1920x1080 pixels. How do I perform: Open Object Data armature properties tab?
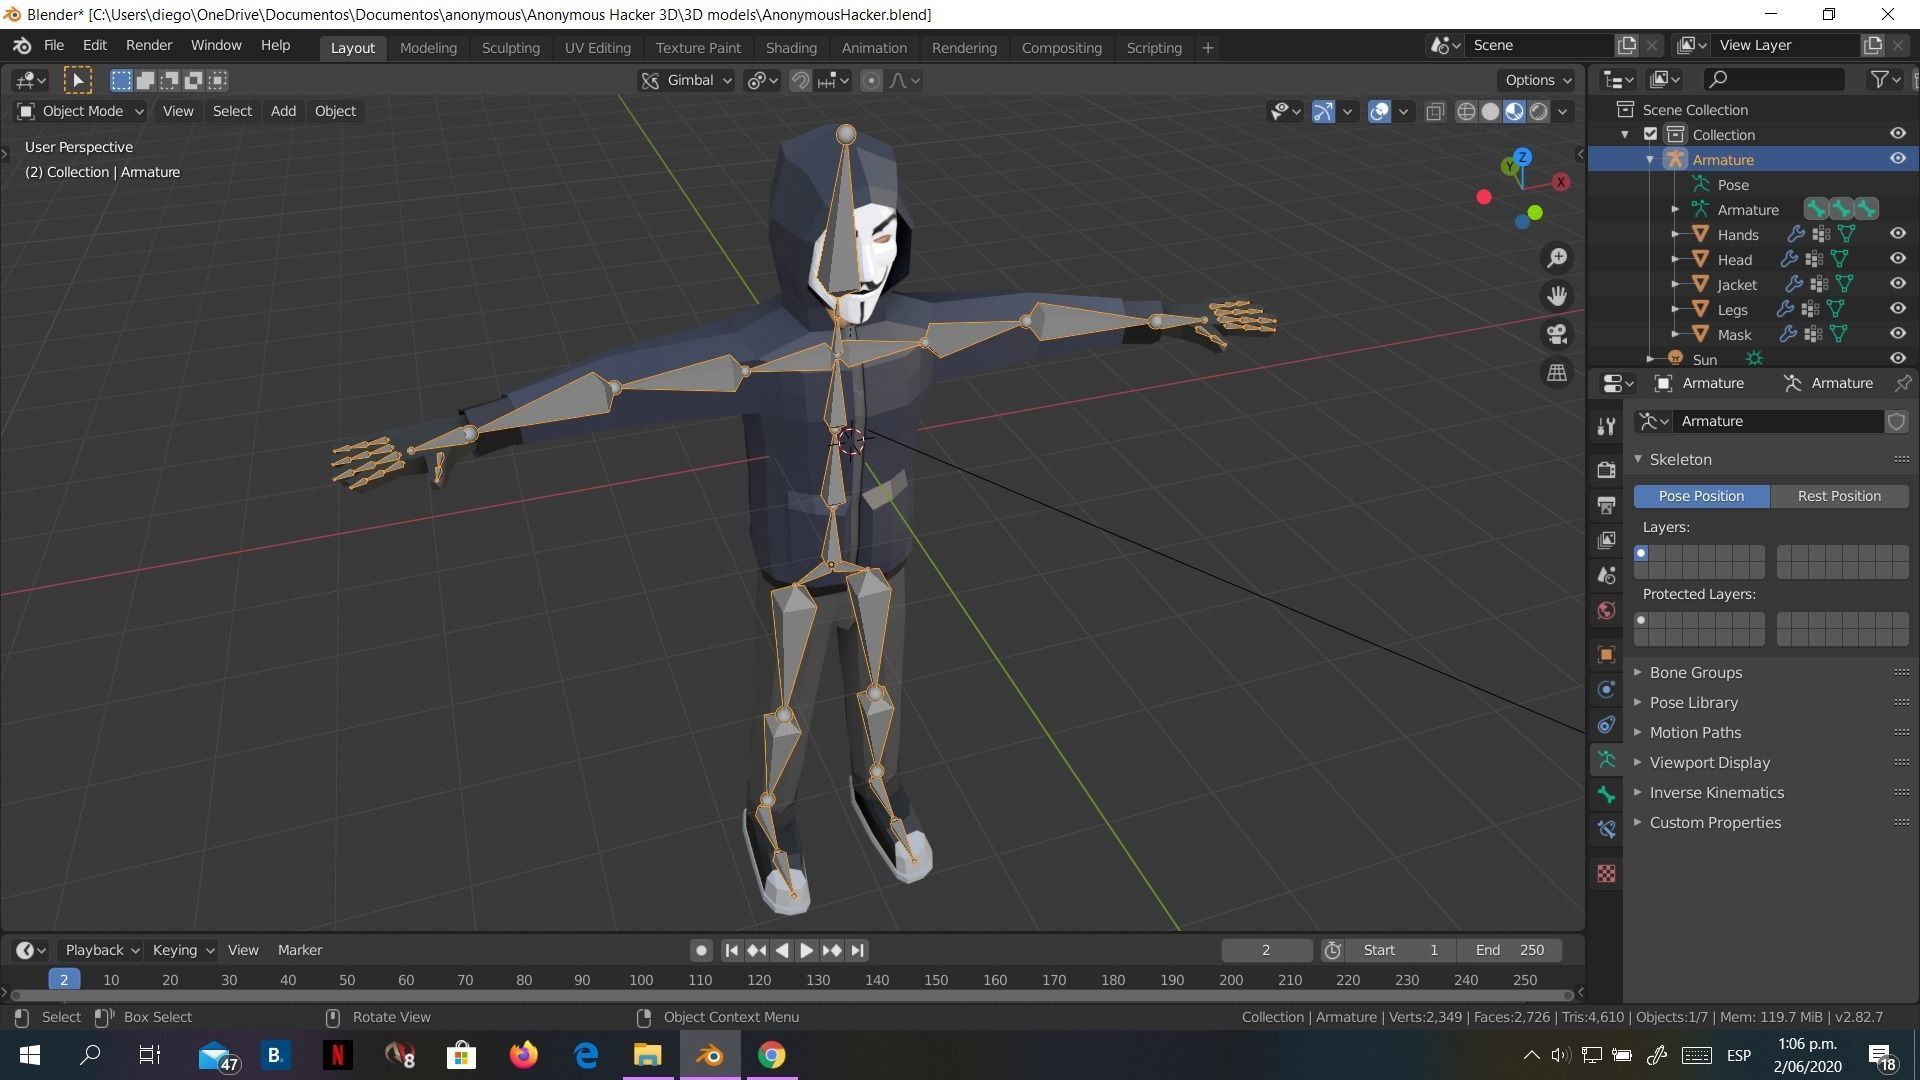tap(1606, 759)
